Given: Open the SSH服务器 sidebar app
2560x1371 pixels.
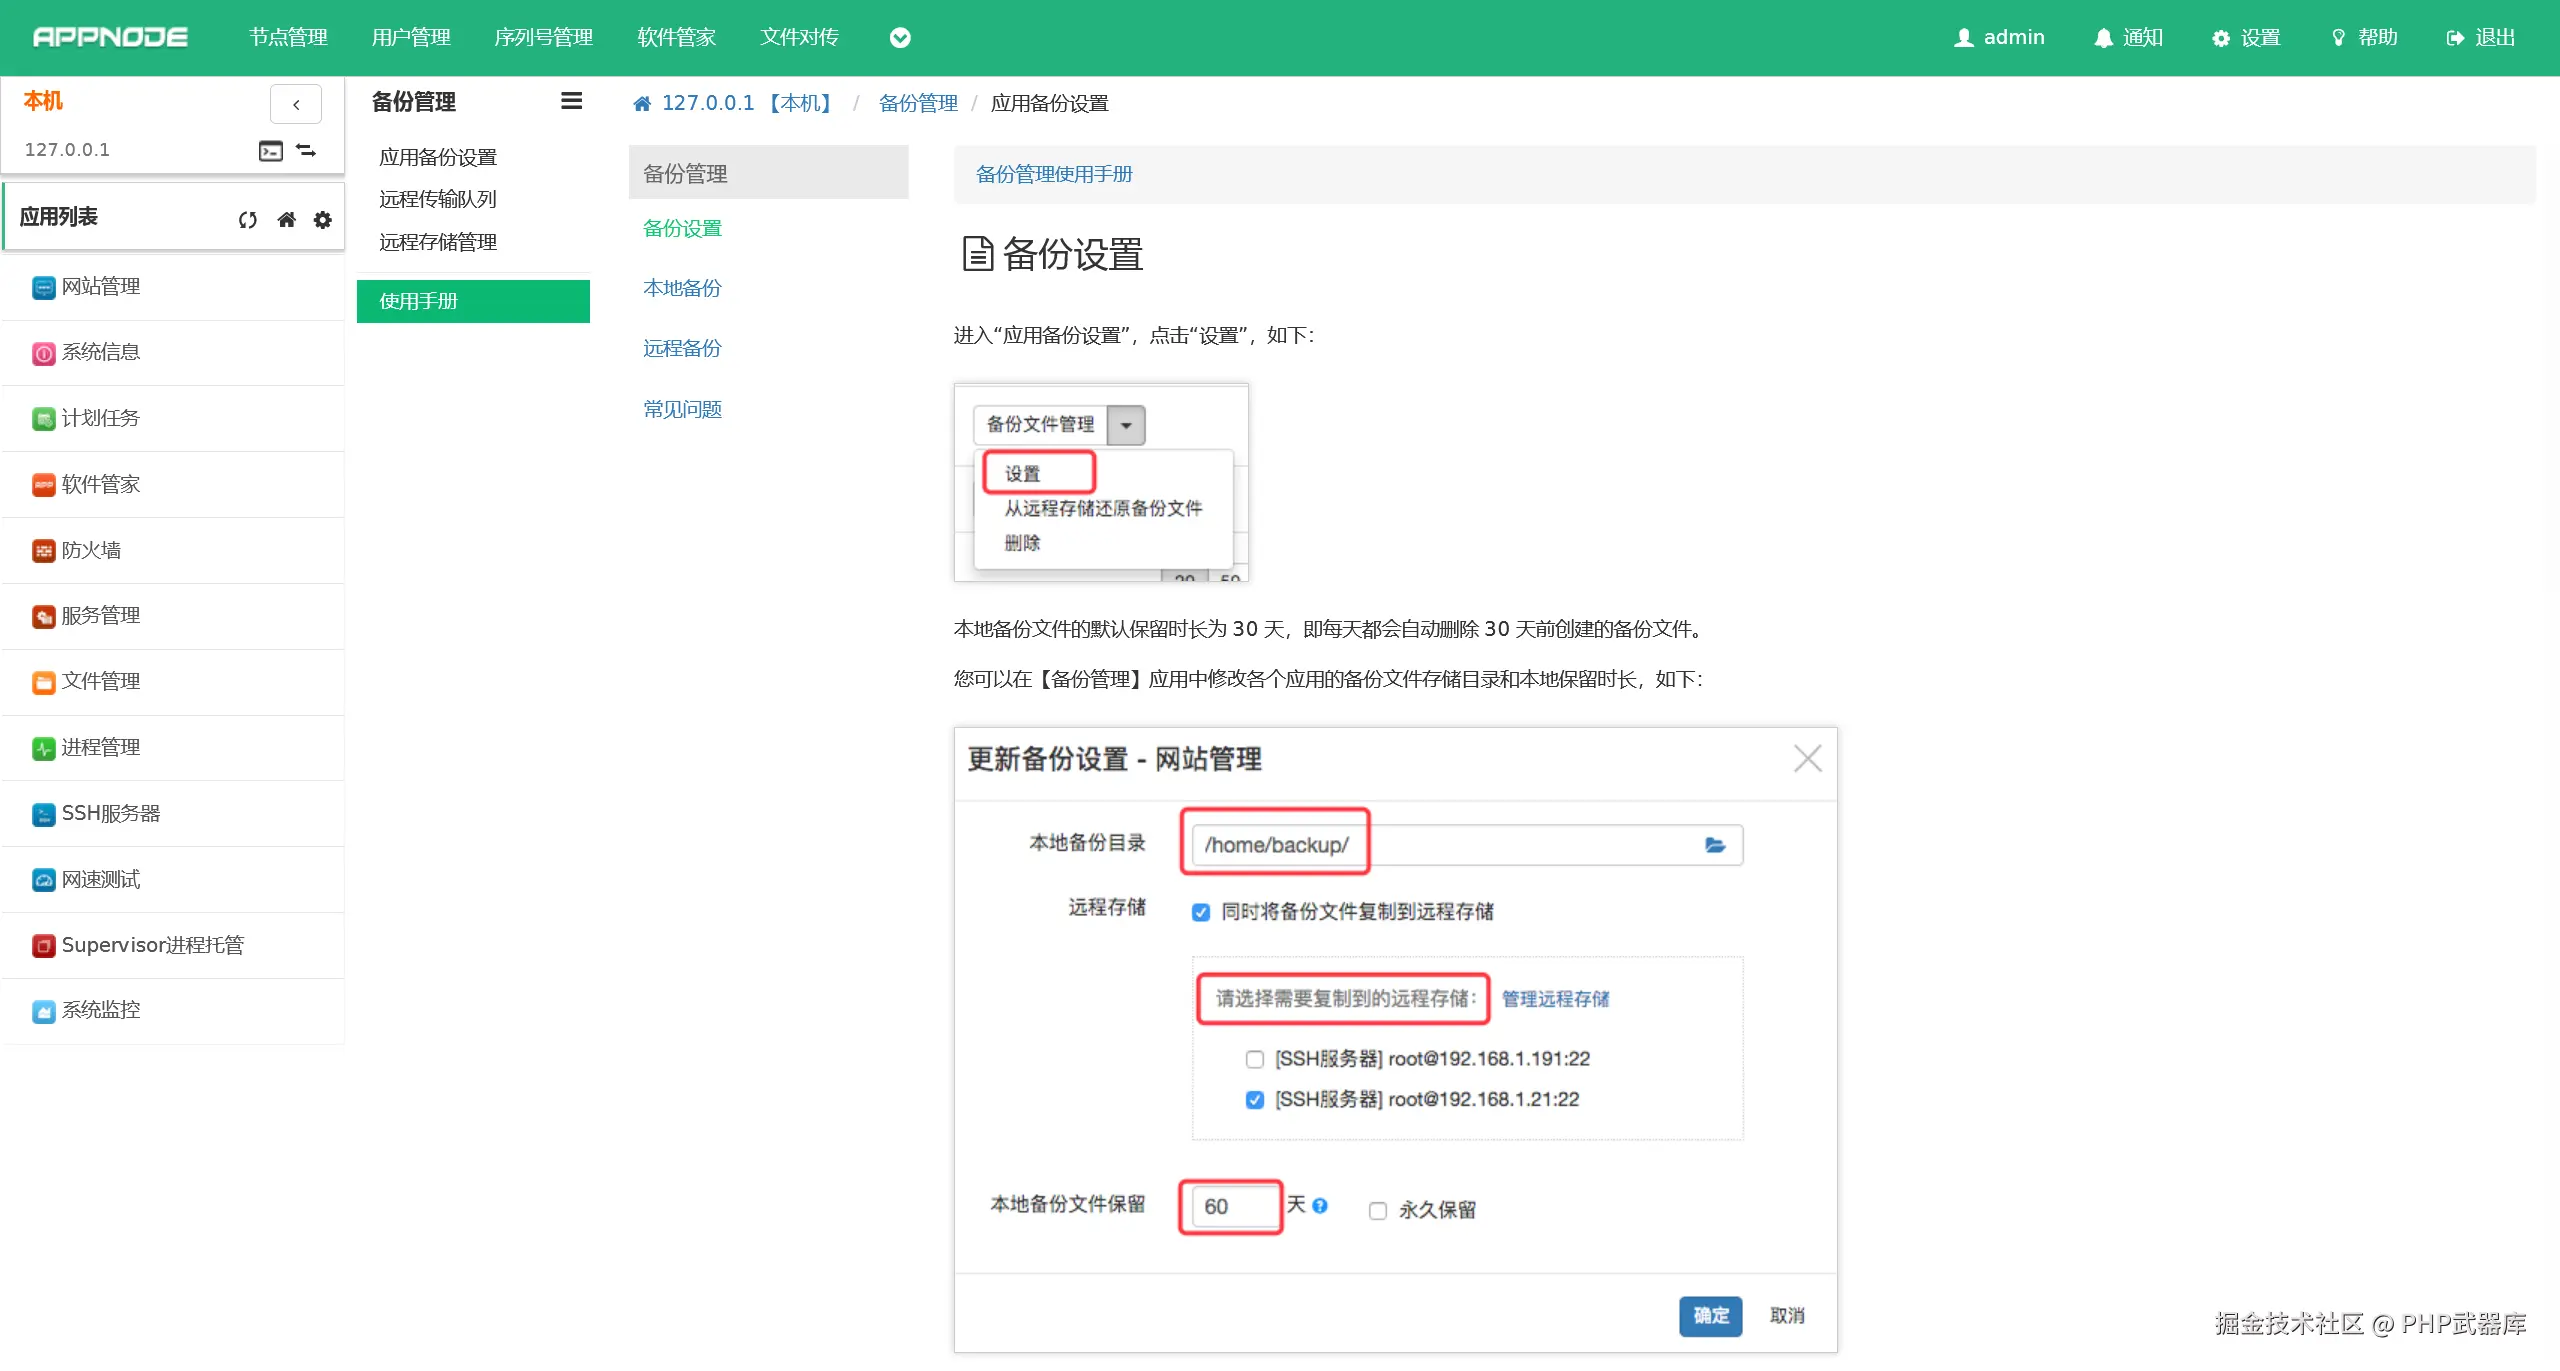Looking at the screenshot, I should pos(110,814).
